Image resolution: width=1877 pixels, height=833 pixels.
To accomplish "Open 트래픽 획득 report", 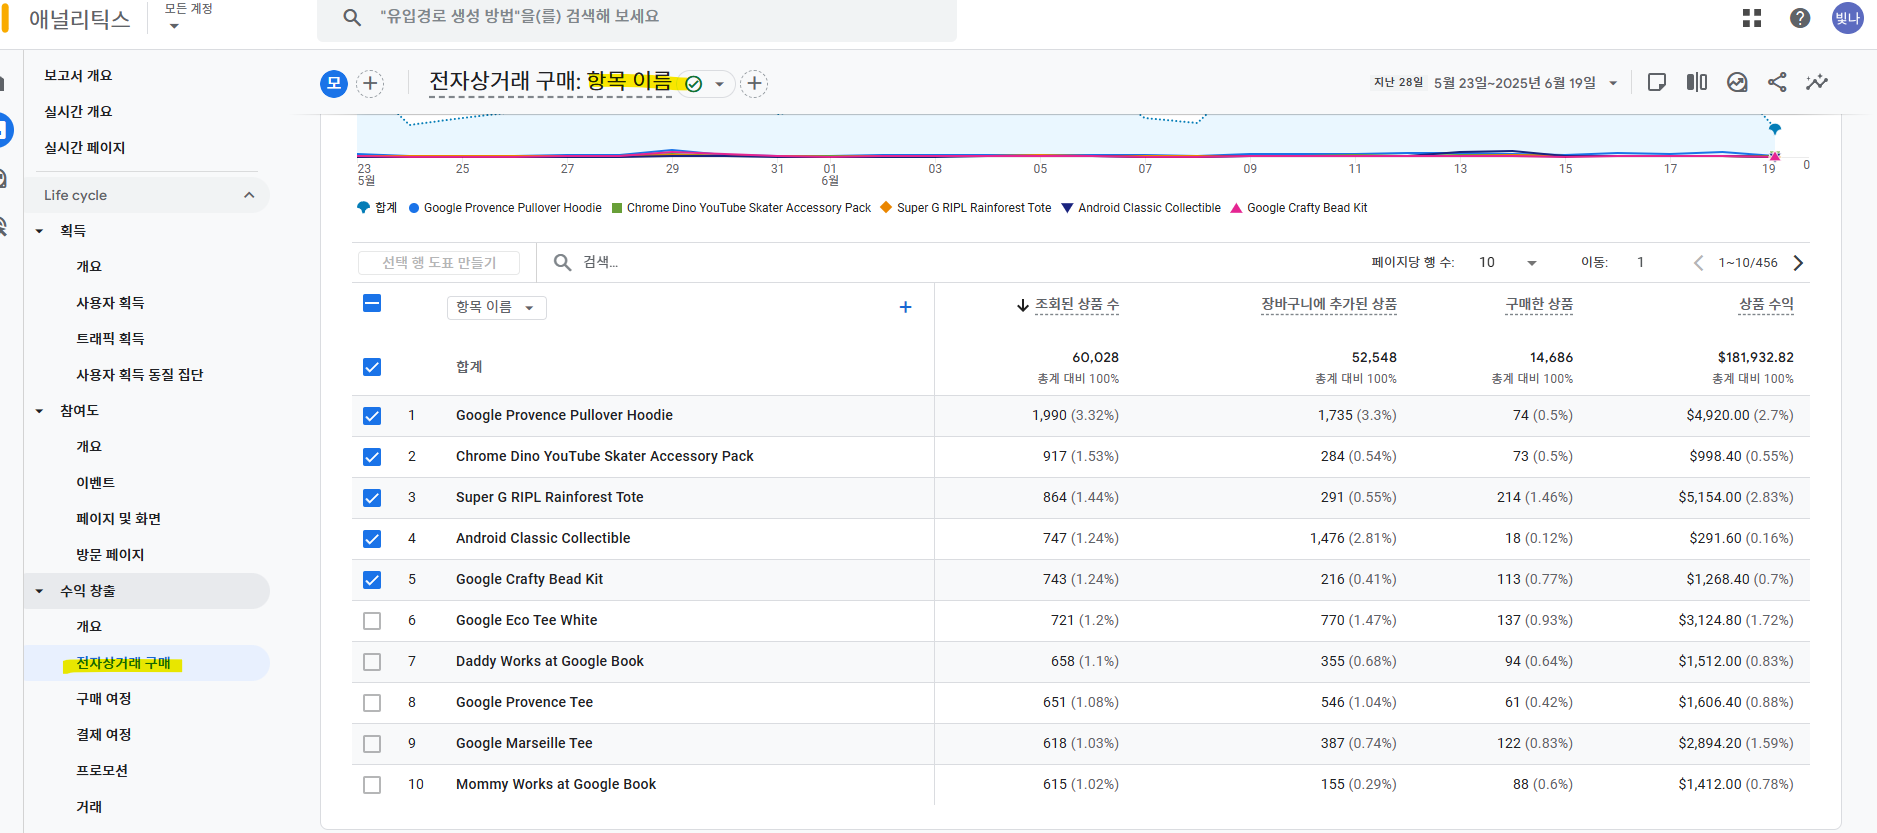I will [x=110, y=338].
